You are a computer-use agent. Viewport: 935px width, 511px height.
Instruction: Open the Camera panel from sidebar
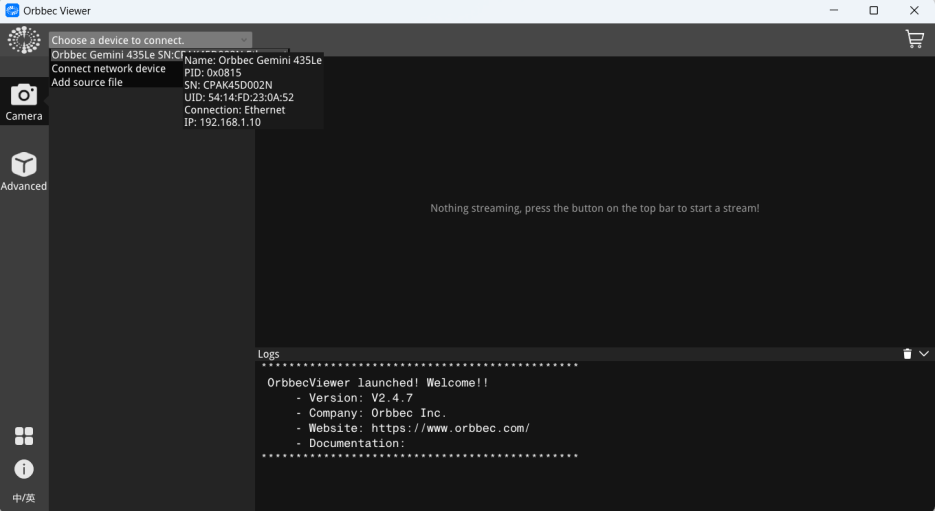(x=24, y=101)
